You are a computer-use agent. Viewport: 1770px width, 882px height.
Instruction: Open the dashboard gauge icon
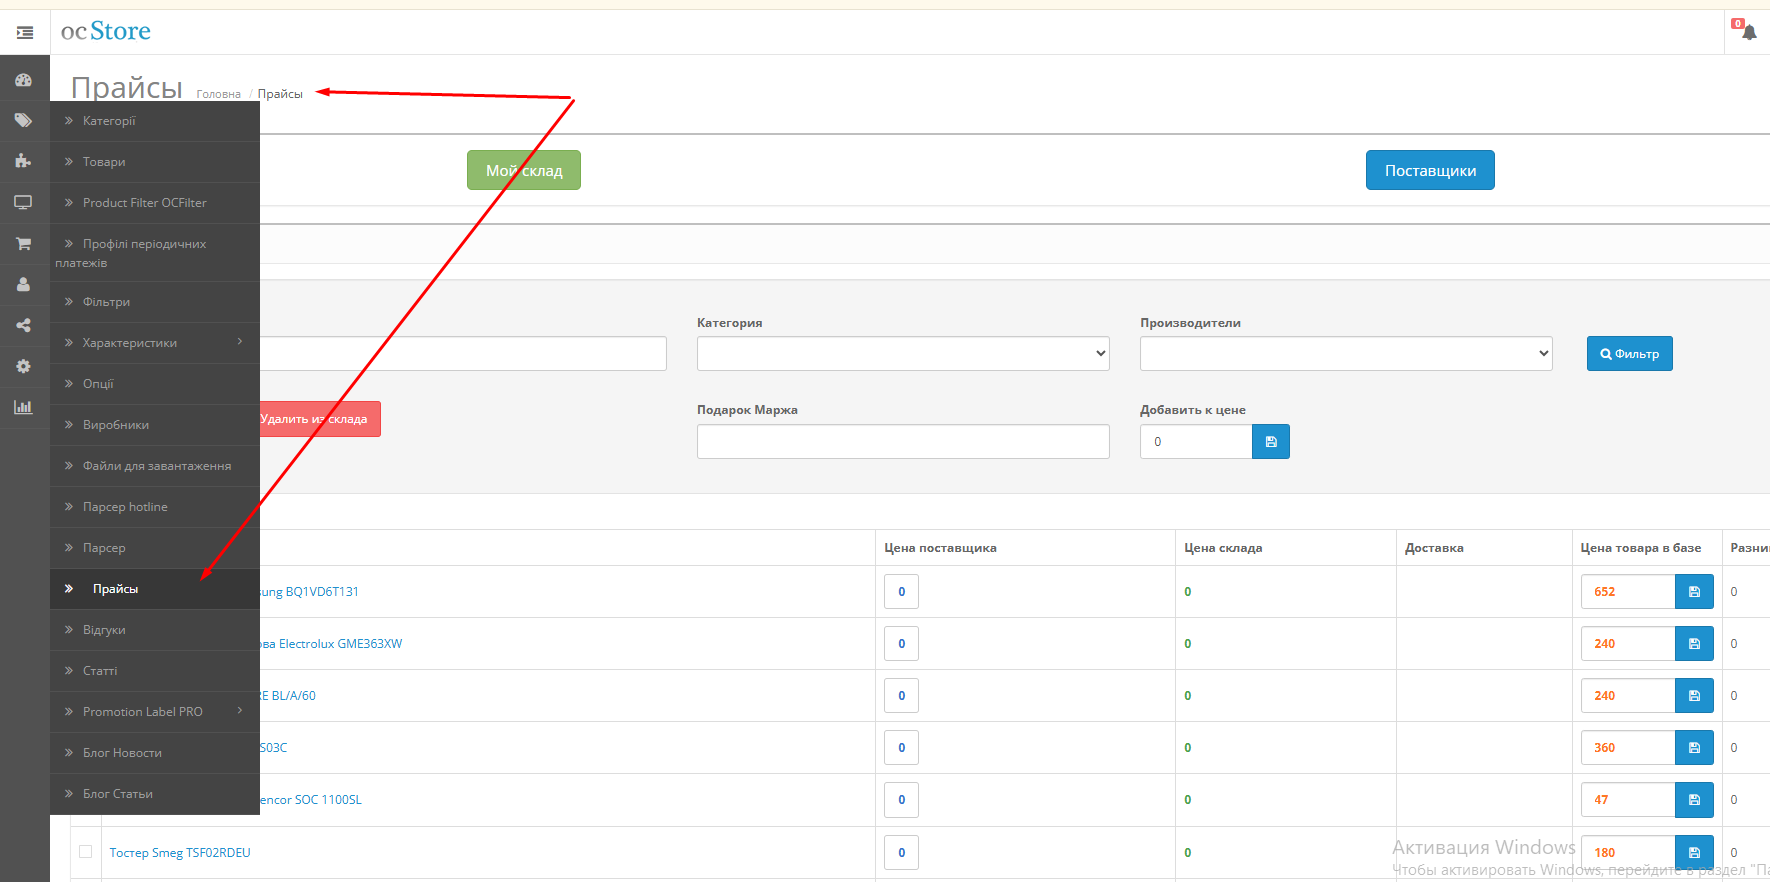tap(23, 80)
